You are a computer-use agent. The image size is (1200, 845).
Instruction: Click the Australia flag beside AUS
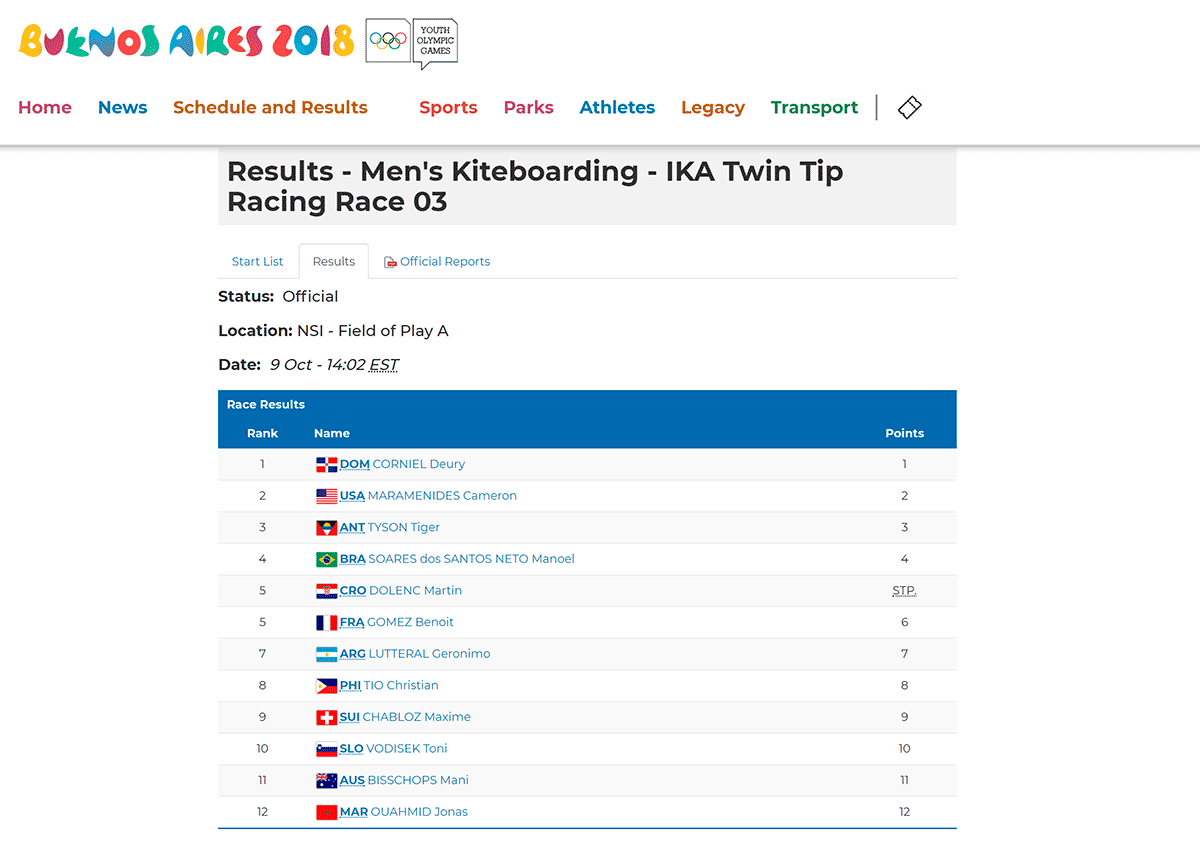click(x=326, y=781)
